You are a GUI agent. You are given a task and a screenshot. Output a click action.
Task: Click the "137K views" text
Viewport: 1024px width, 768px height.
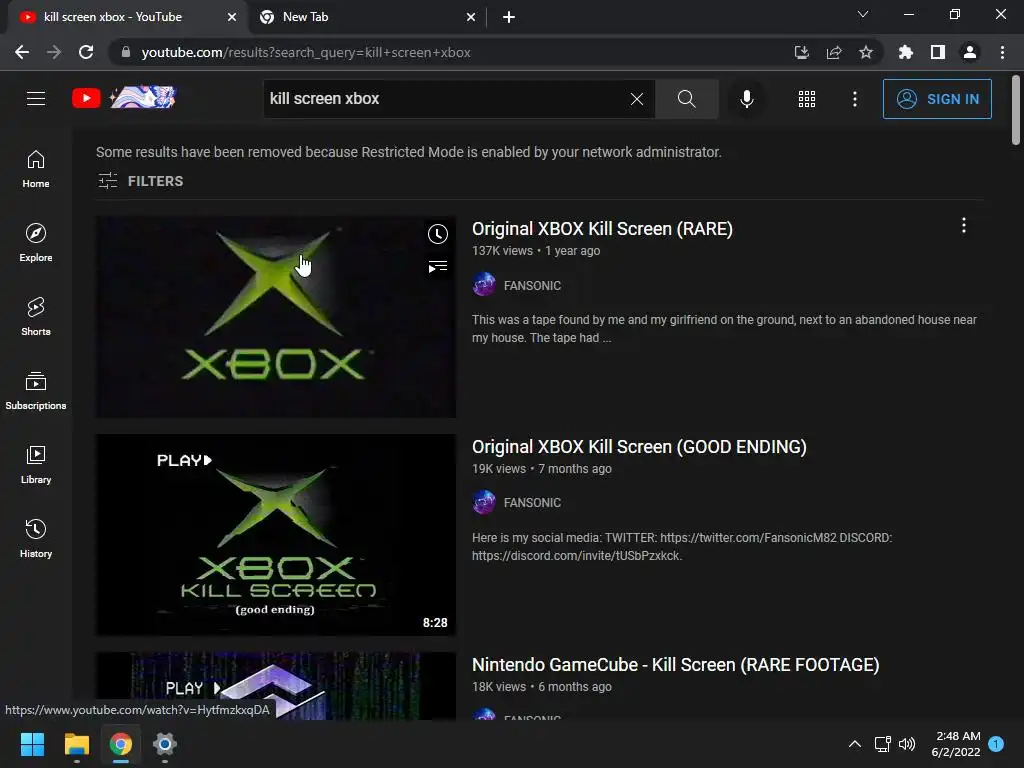pyautogui.click(x=502, y=251)
